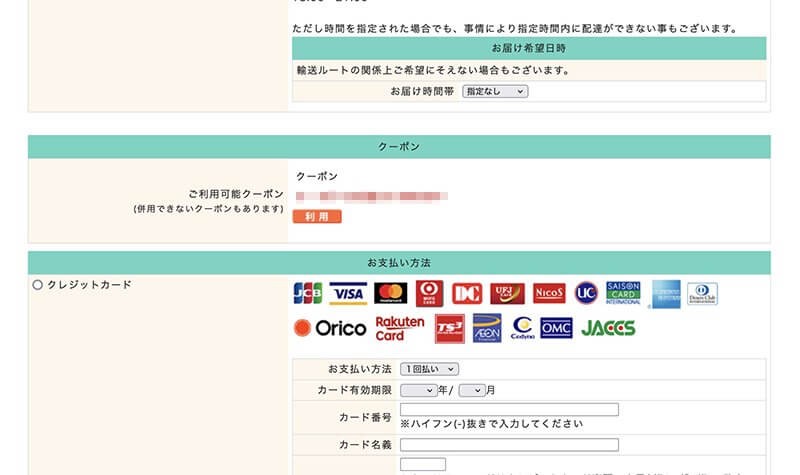Click the お支払い方法 section header bar
Image resolution: width=800 pixels, height=475 pixels.
(399, 263)
